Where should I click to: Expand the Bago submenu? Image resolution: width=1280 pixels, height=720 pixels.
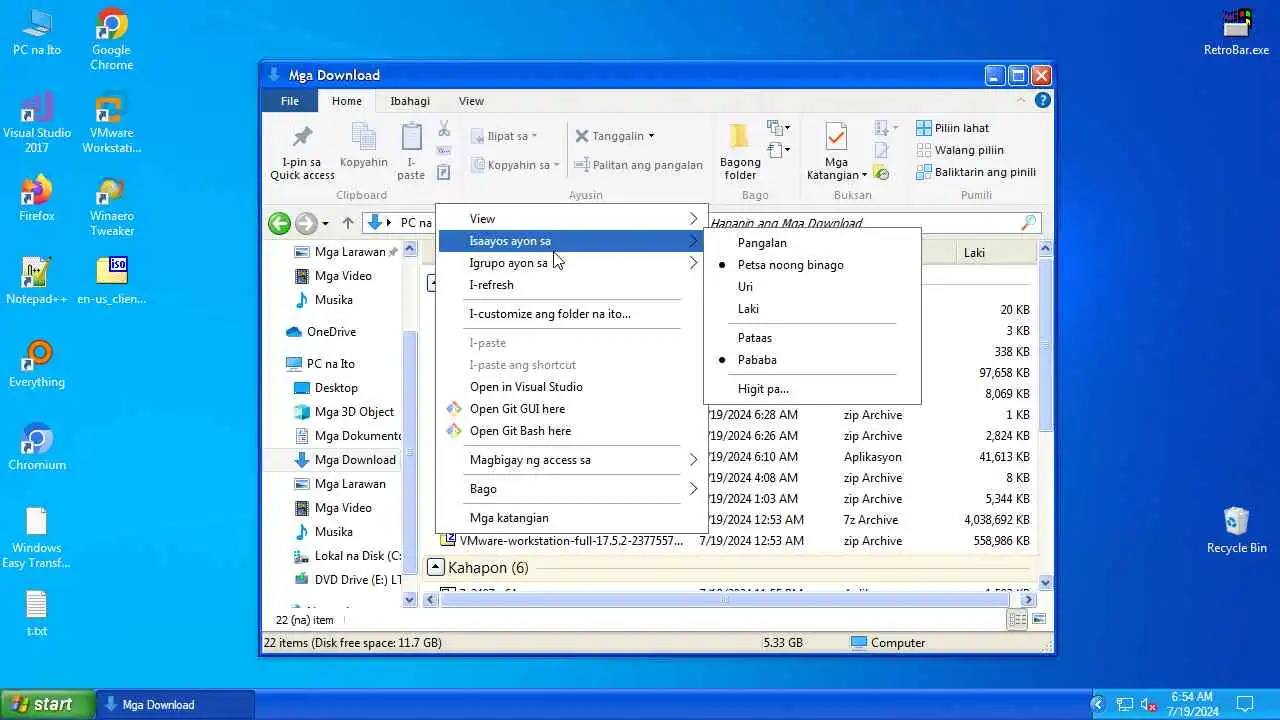click(x=571, y=489)
